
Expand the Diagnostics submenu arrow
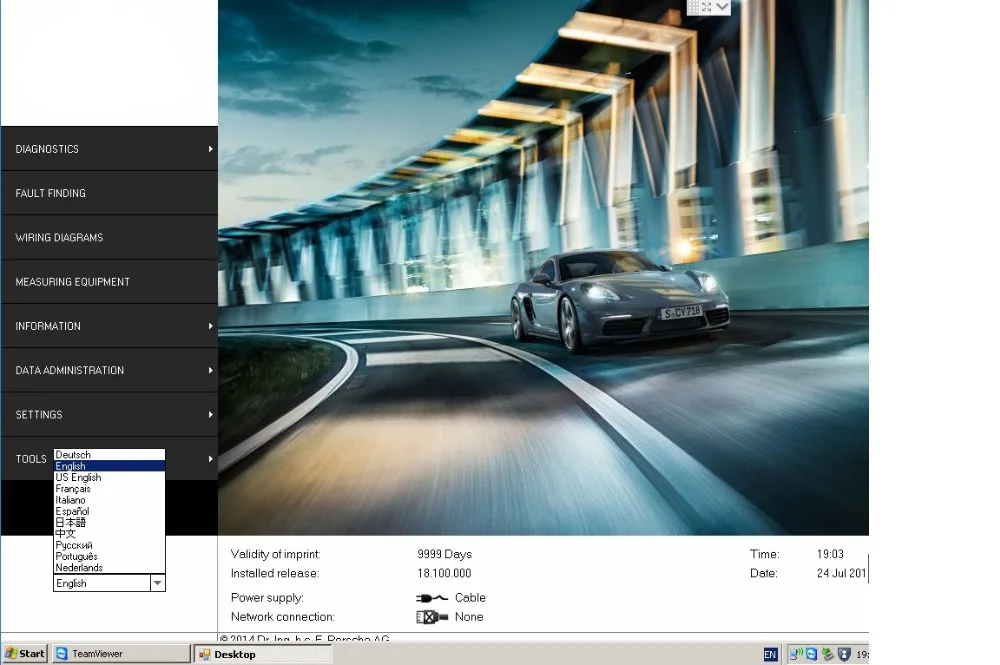point(211,149)
